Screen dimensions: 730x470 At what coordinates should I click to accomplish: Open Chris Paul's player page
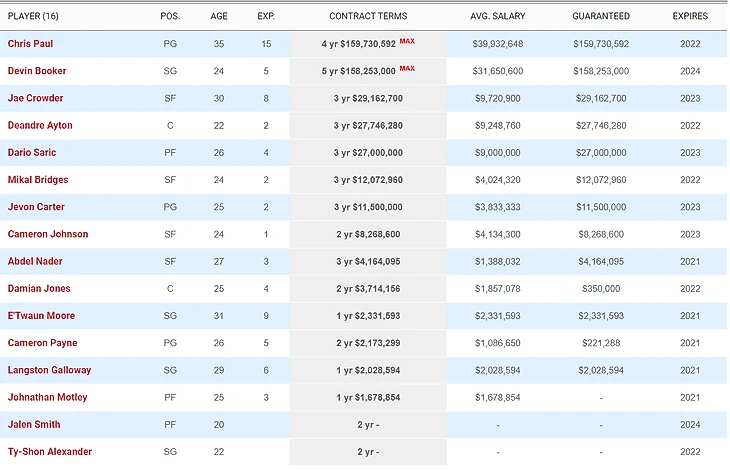pos(31,44)
